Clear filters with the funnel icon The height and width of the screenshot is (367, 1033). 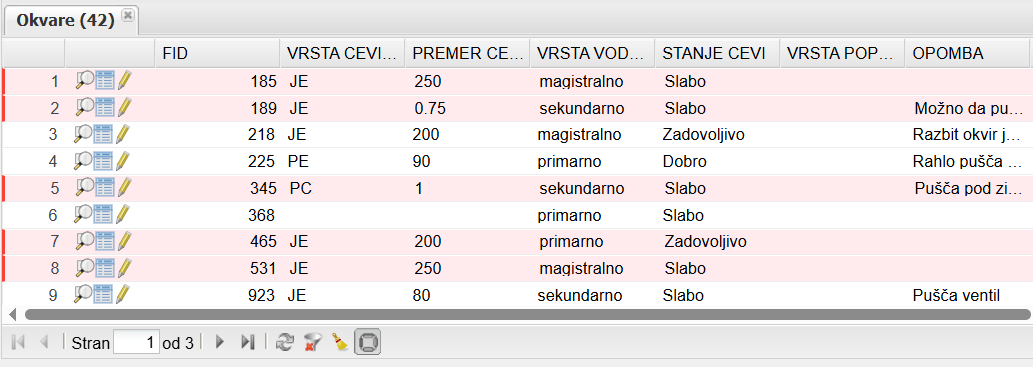pyautogui.click(x=312, y=342)
